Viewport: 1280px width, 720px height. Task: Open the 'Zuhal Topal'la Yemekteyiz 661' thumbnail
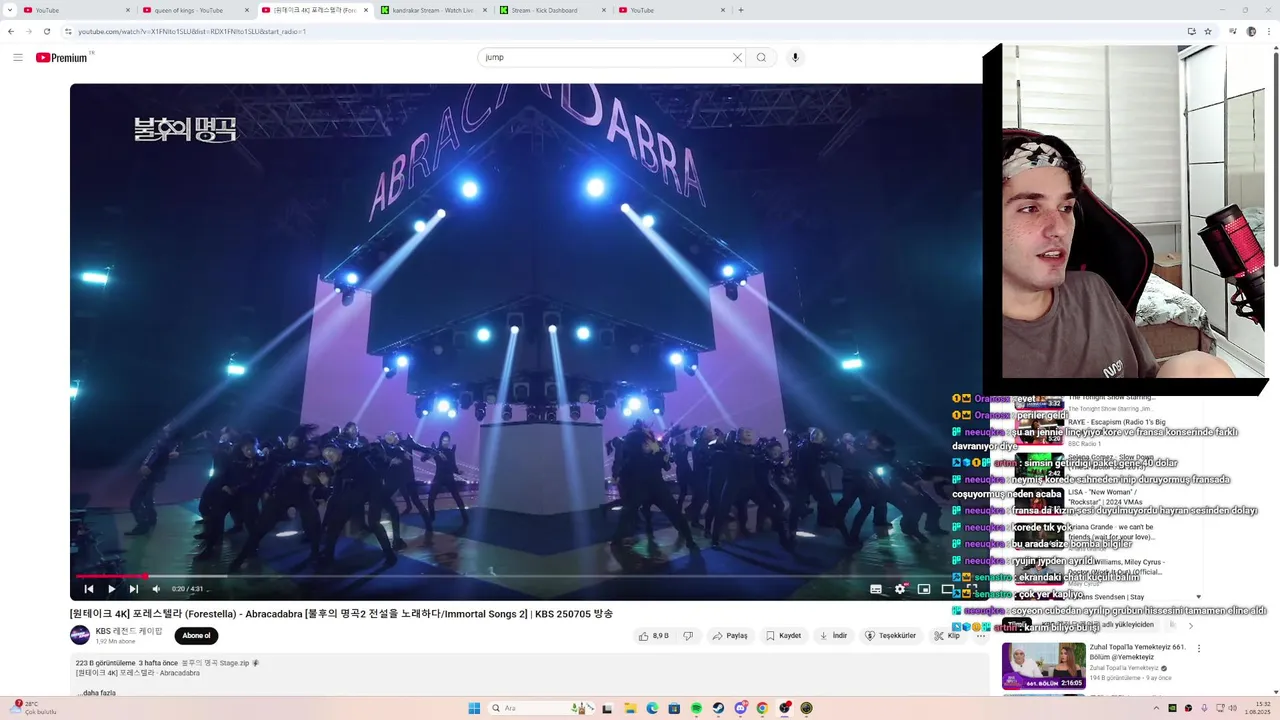[x=1044, y=666]
